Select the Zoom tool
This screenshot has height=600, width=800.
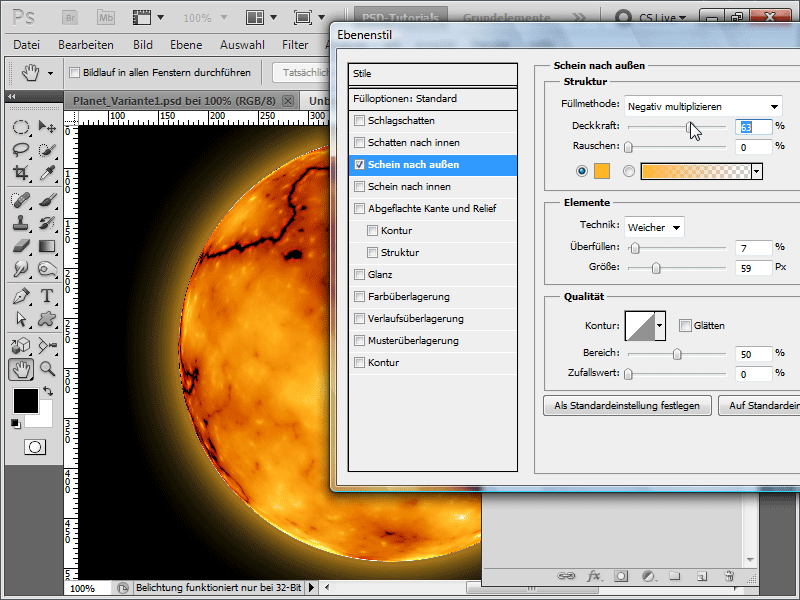(x=47, y=369)
